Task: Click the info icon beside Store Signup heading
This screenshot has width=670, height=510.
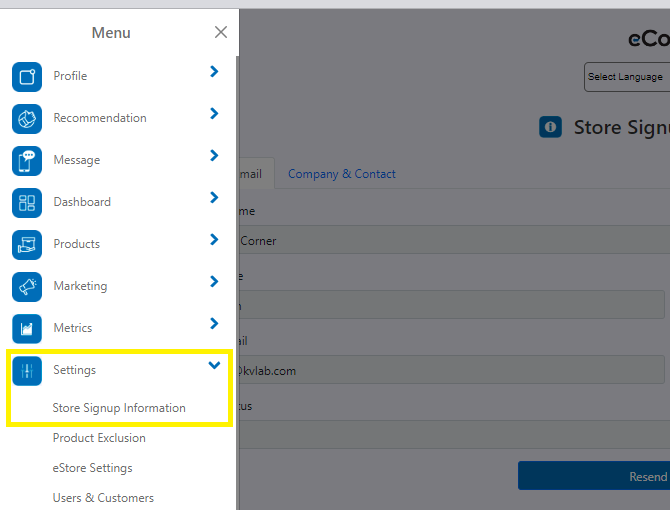Action: [550, 127]
